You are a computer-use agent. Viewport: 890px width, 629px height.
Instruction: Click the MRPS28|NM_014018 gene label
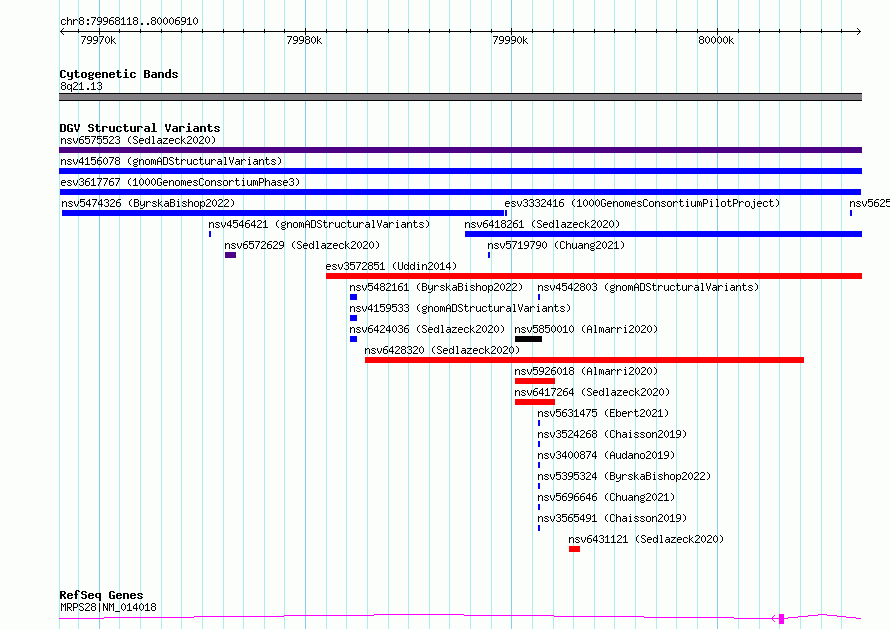pyautogui.click(x=108, y=607)
